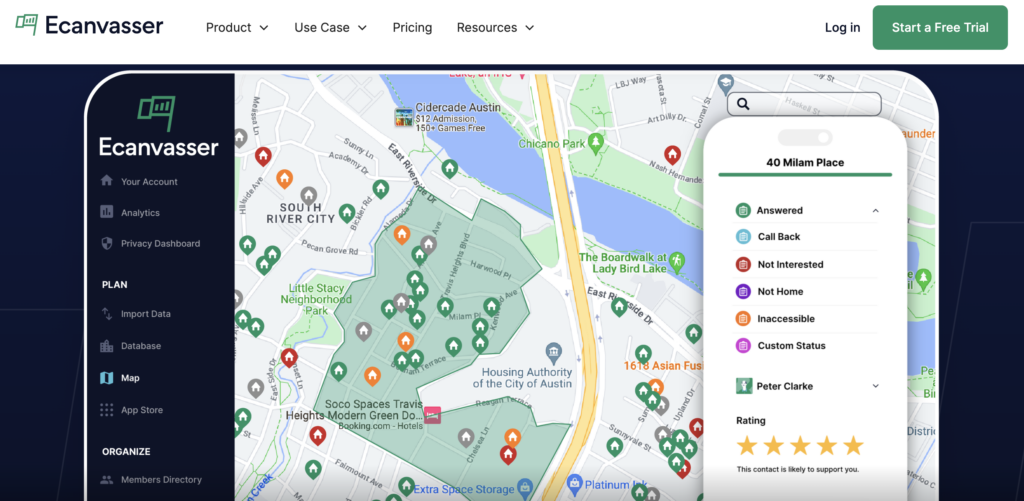Select the Map icon in sidebar
This screenshot has width=1024, height=501.
(106, 378)
